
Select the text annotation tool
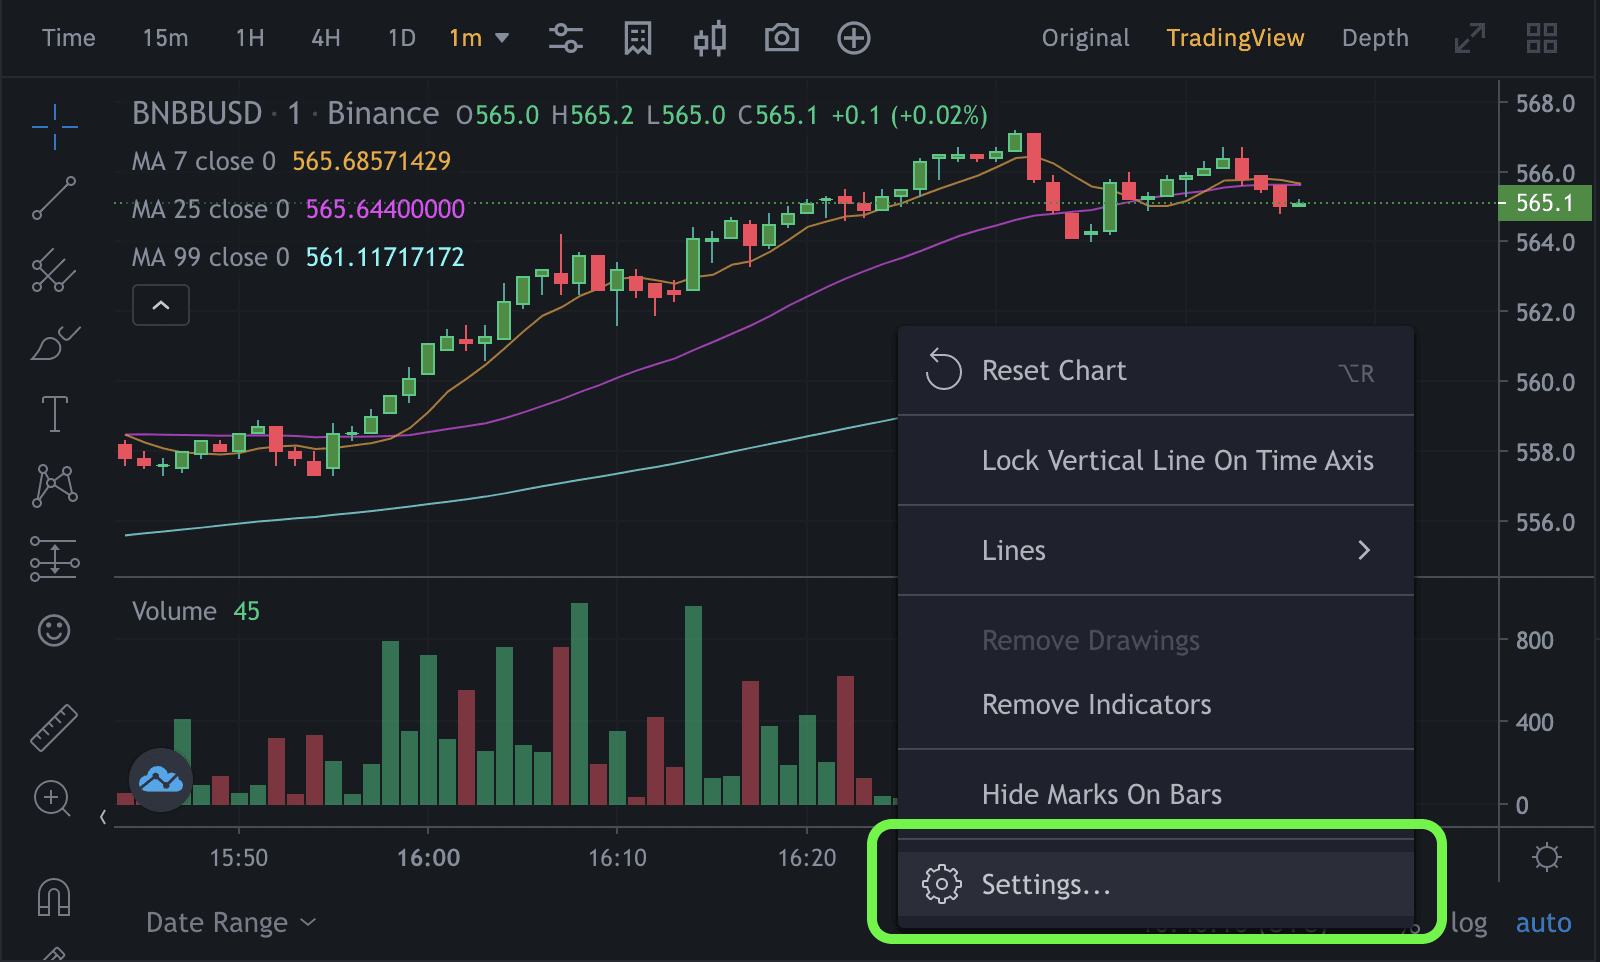coord(54,414)
